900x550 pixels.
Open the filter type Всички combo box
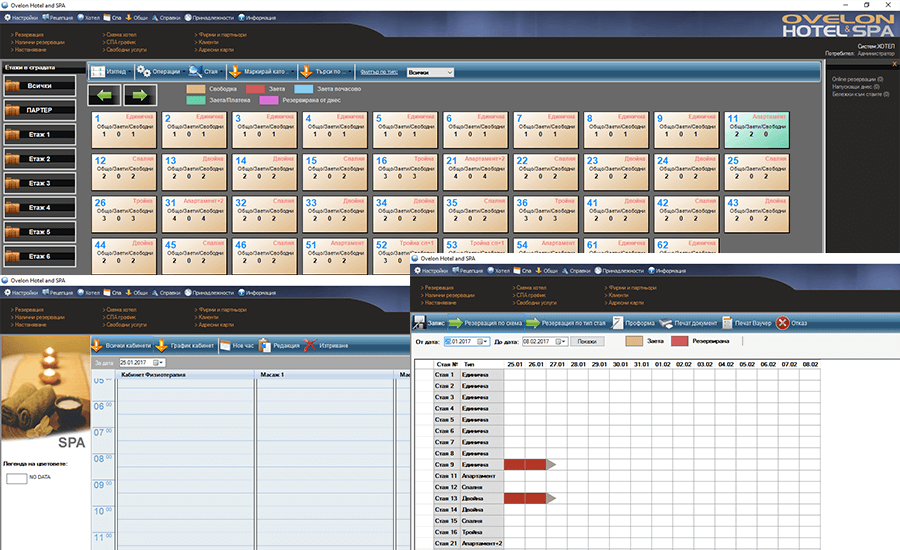point(430,72)
